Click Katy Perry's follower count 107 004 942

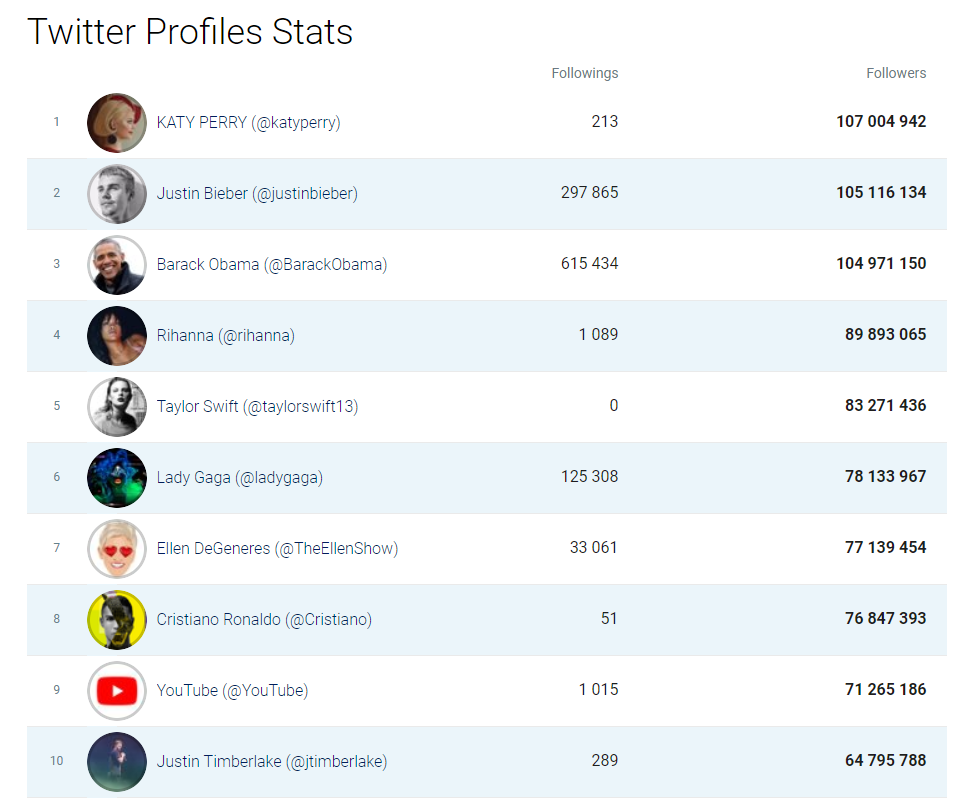coord(881,122)
